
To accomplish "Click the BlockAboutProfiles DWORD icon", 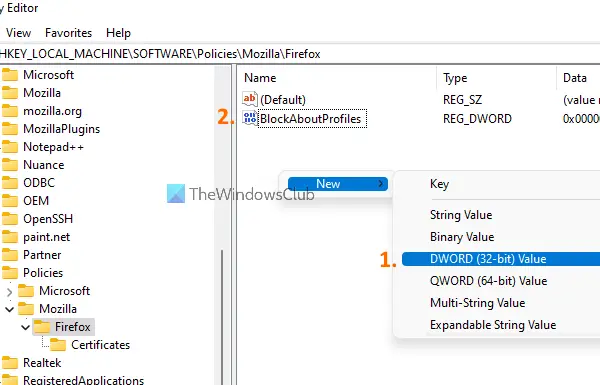I will pyautogui.click(x=250, y=118).
